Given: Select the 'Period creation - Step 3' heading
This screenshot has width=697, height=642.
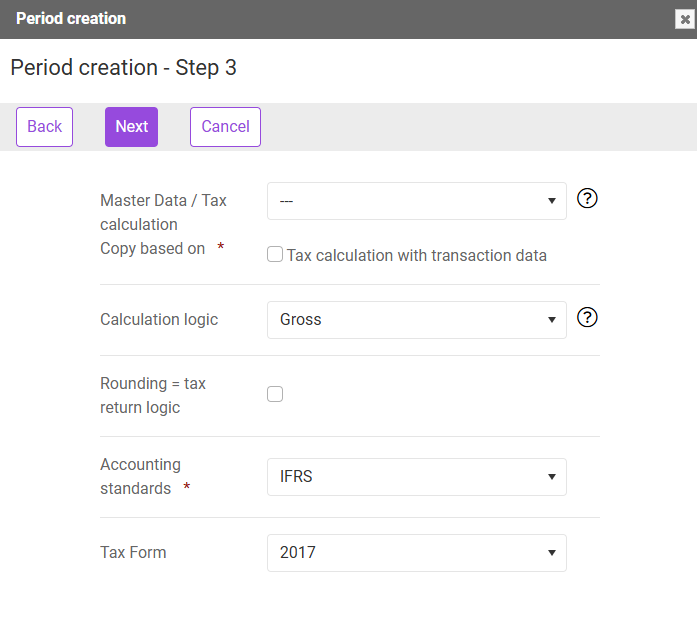Looking at the screenshot, I should click(124, 68).
